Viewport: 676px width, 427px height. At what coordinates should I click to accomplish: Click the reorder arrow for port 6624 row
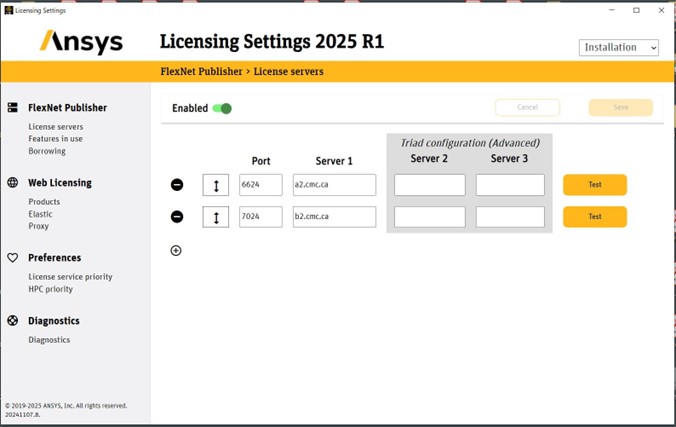pyautogui.click(x=216, y=185)
